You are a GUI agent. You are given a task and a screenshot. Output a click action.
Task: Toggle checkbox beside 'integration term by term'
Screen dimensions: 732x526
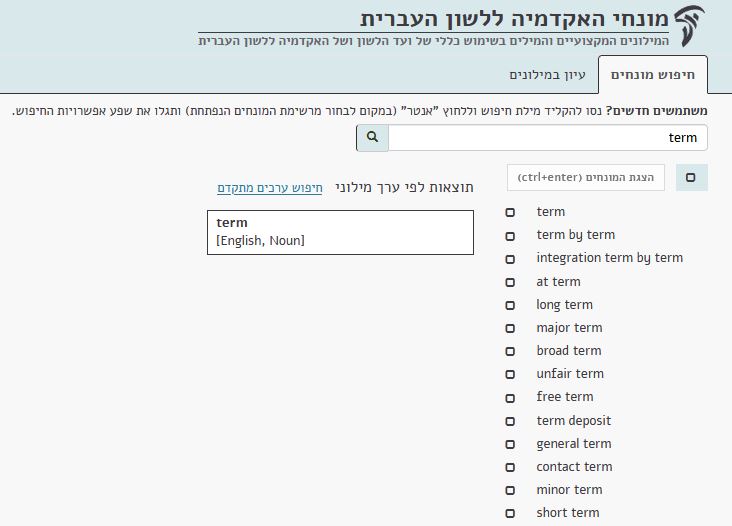pos(510,259)
